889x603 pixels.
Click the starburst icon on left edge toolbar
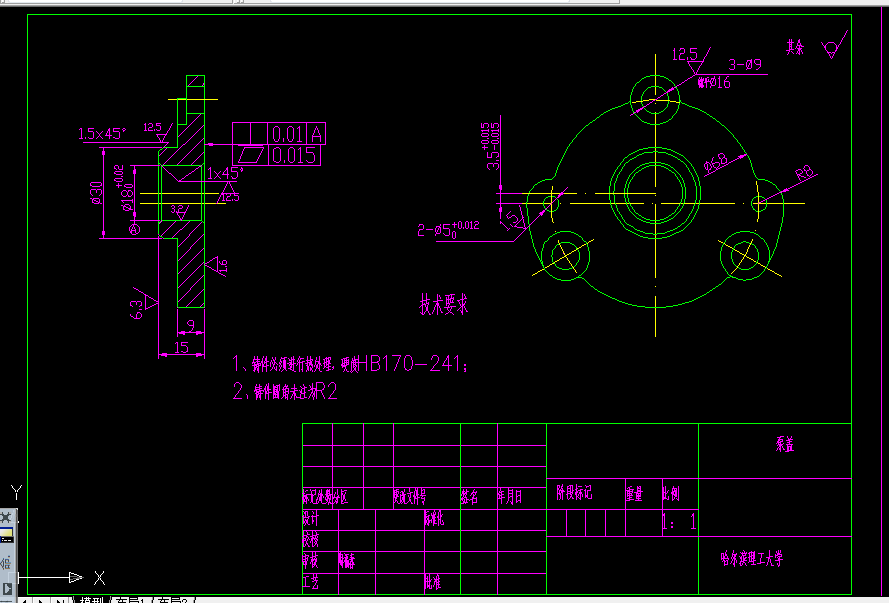5,517
